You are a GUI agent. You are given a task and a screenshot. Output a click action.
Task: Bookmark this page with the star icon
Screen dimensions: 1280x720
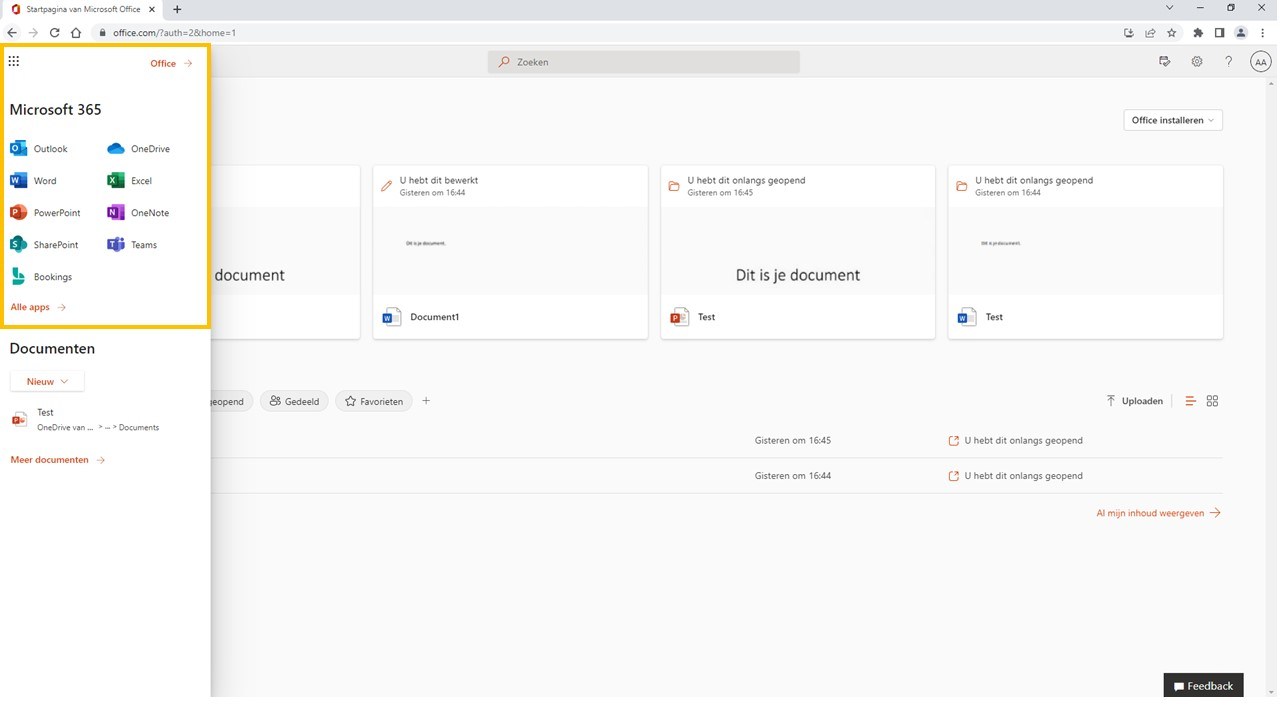tap(1171, 33)
